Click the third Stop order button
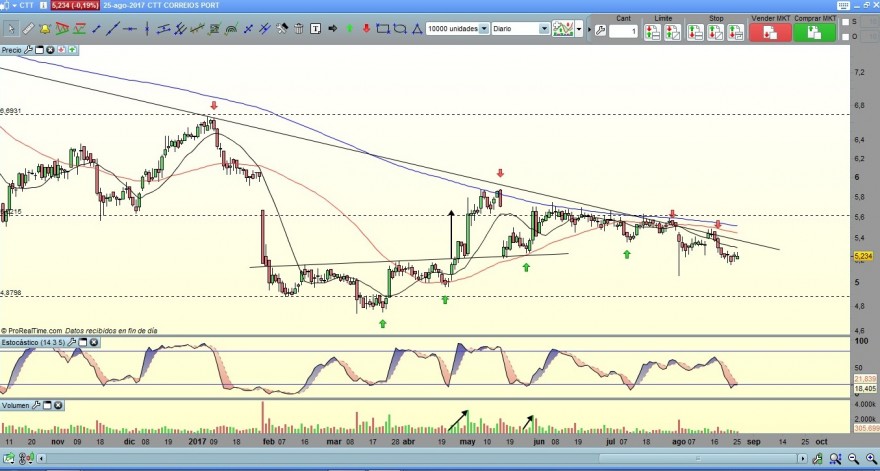The image size is (880, 471). tap(735, 32)
